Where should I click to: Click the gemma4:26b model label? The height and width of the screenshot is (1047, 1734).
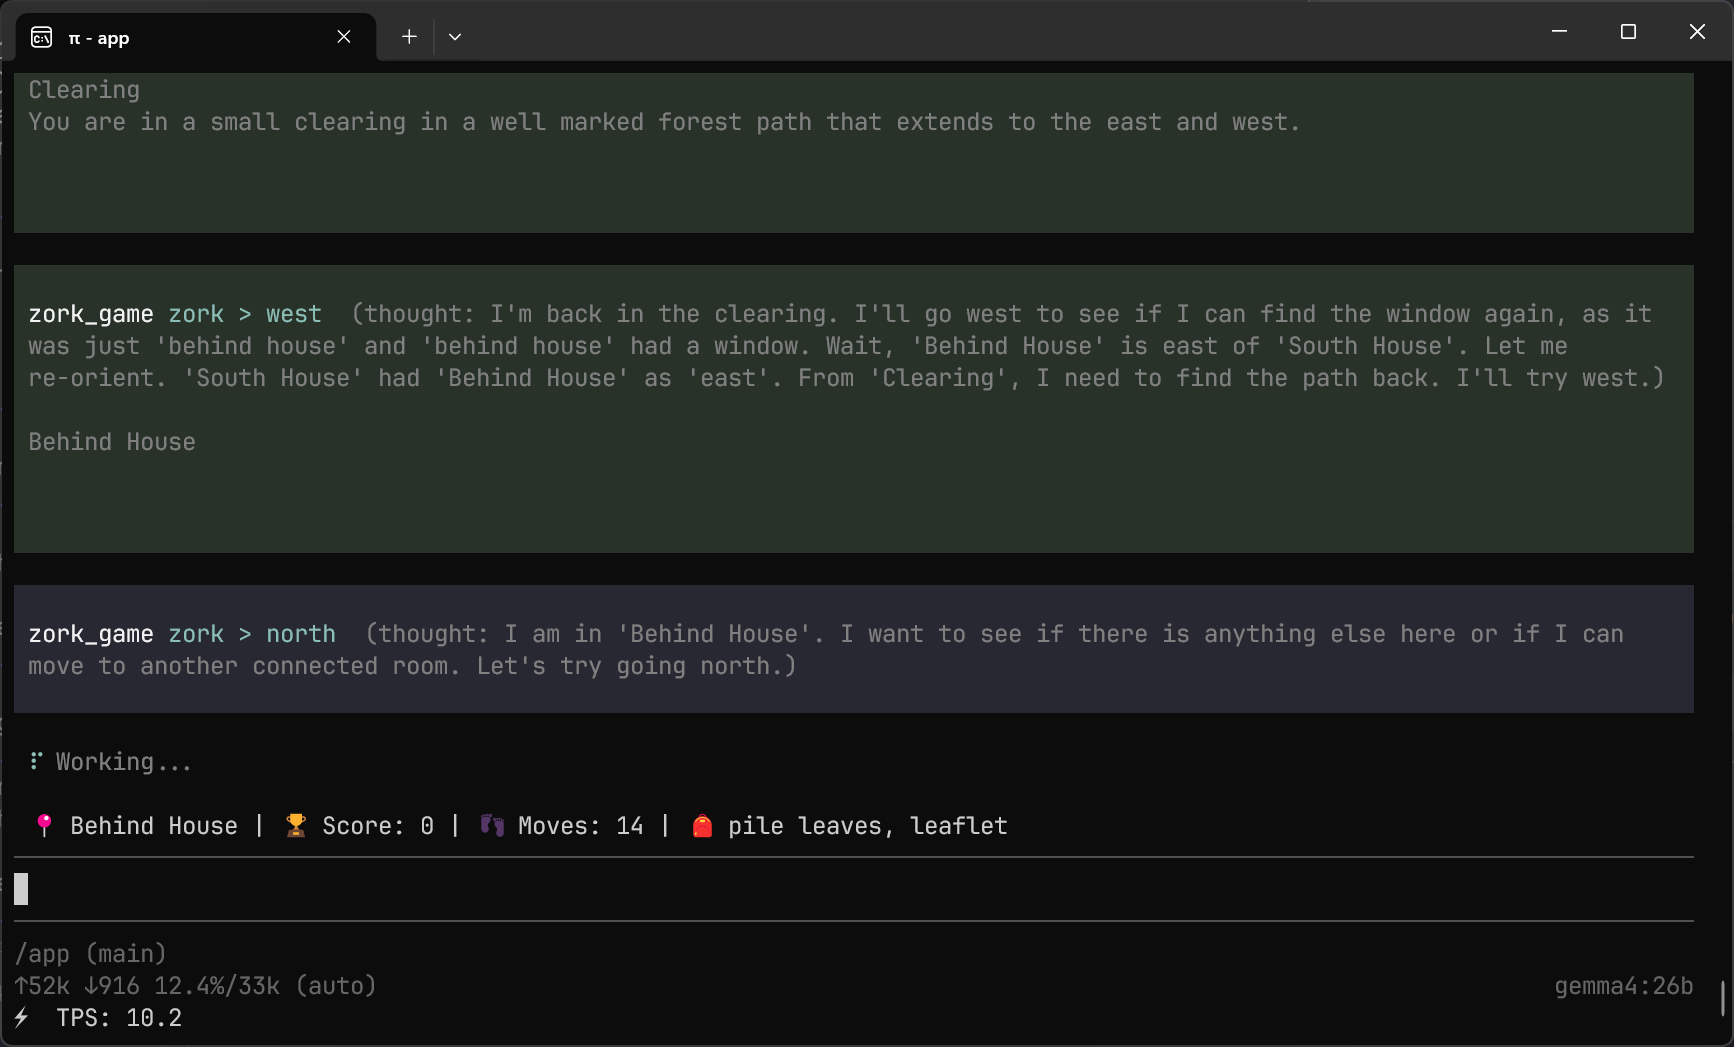[1624, 986]
